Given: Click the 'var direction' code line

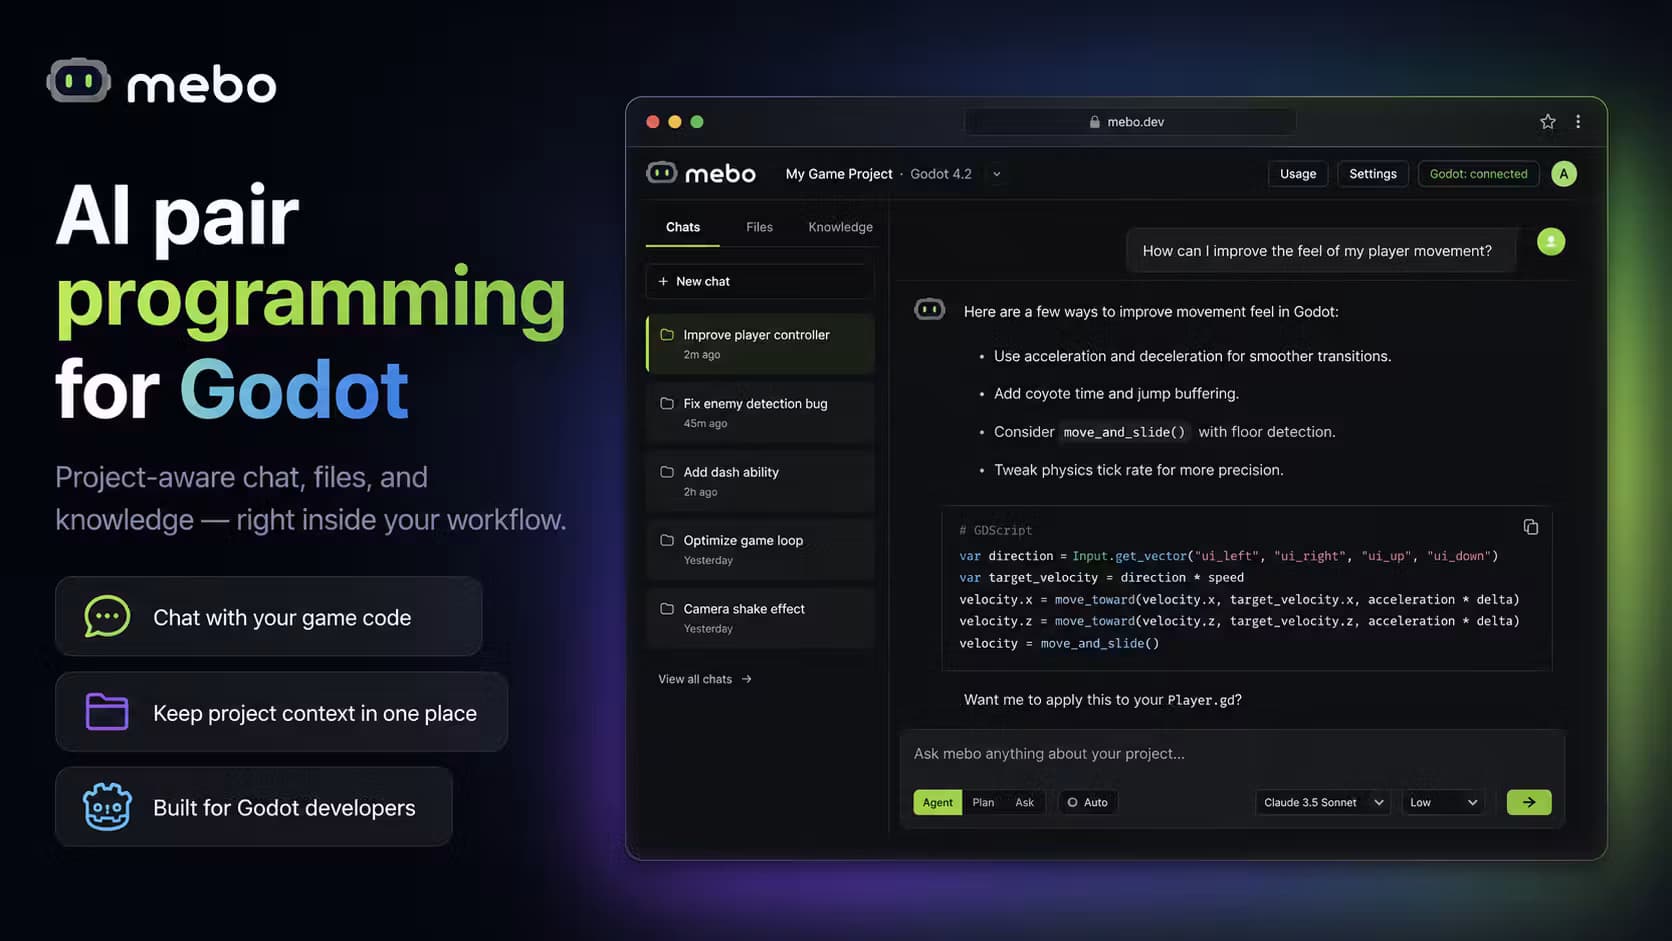Looking at the screenshot, I should point(1228,556).
